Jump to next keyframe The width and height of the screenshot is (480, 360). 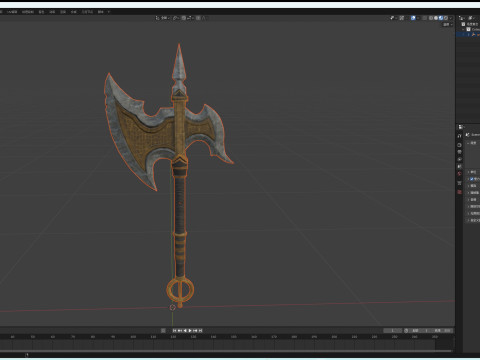(195, 331)
